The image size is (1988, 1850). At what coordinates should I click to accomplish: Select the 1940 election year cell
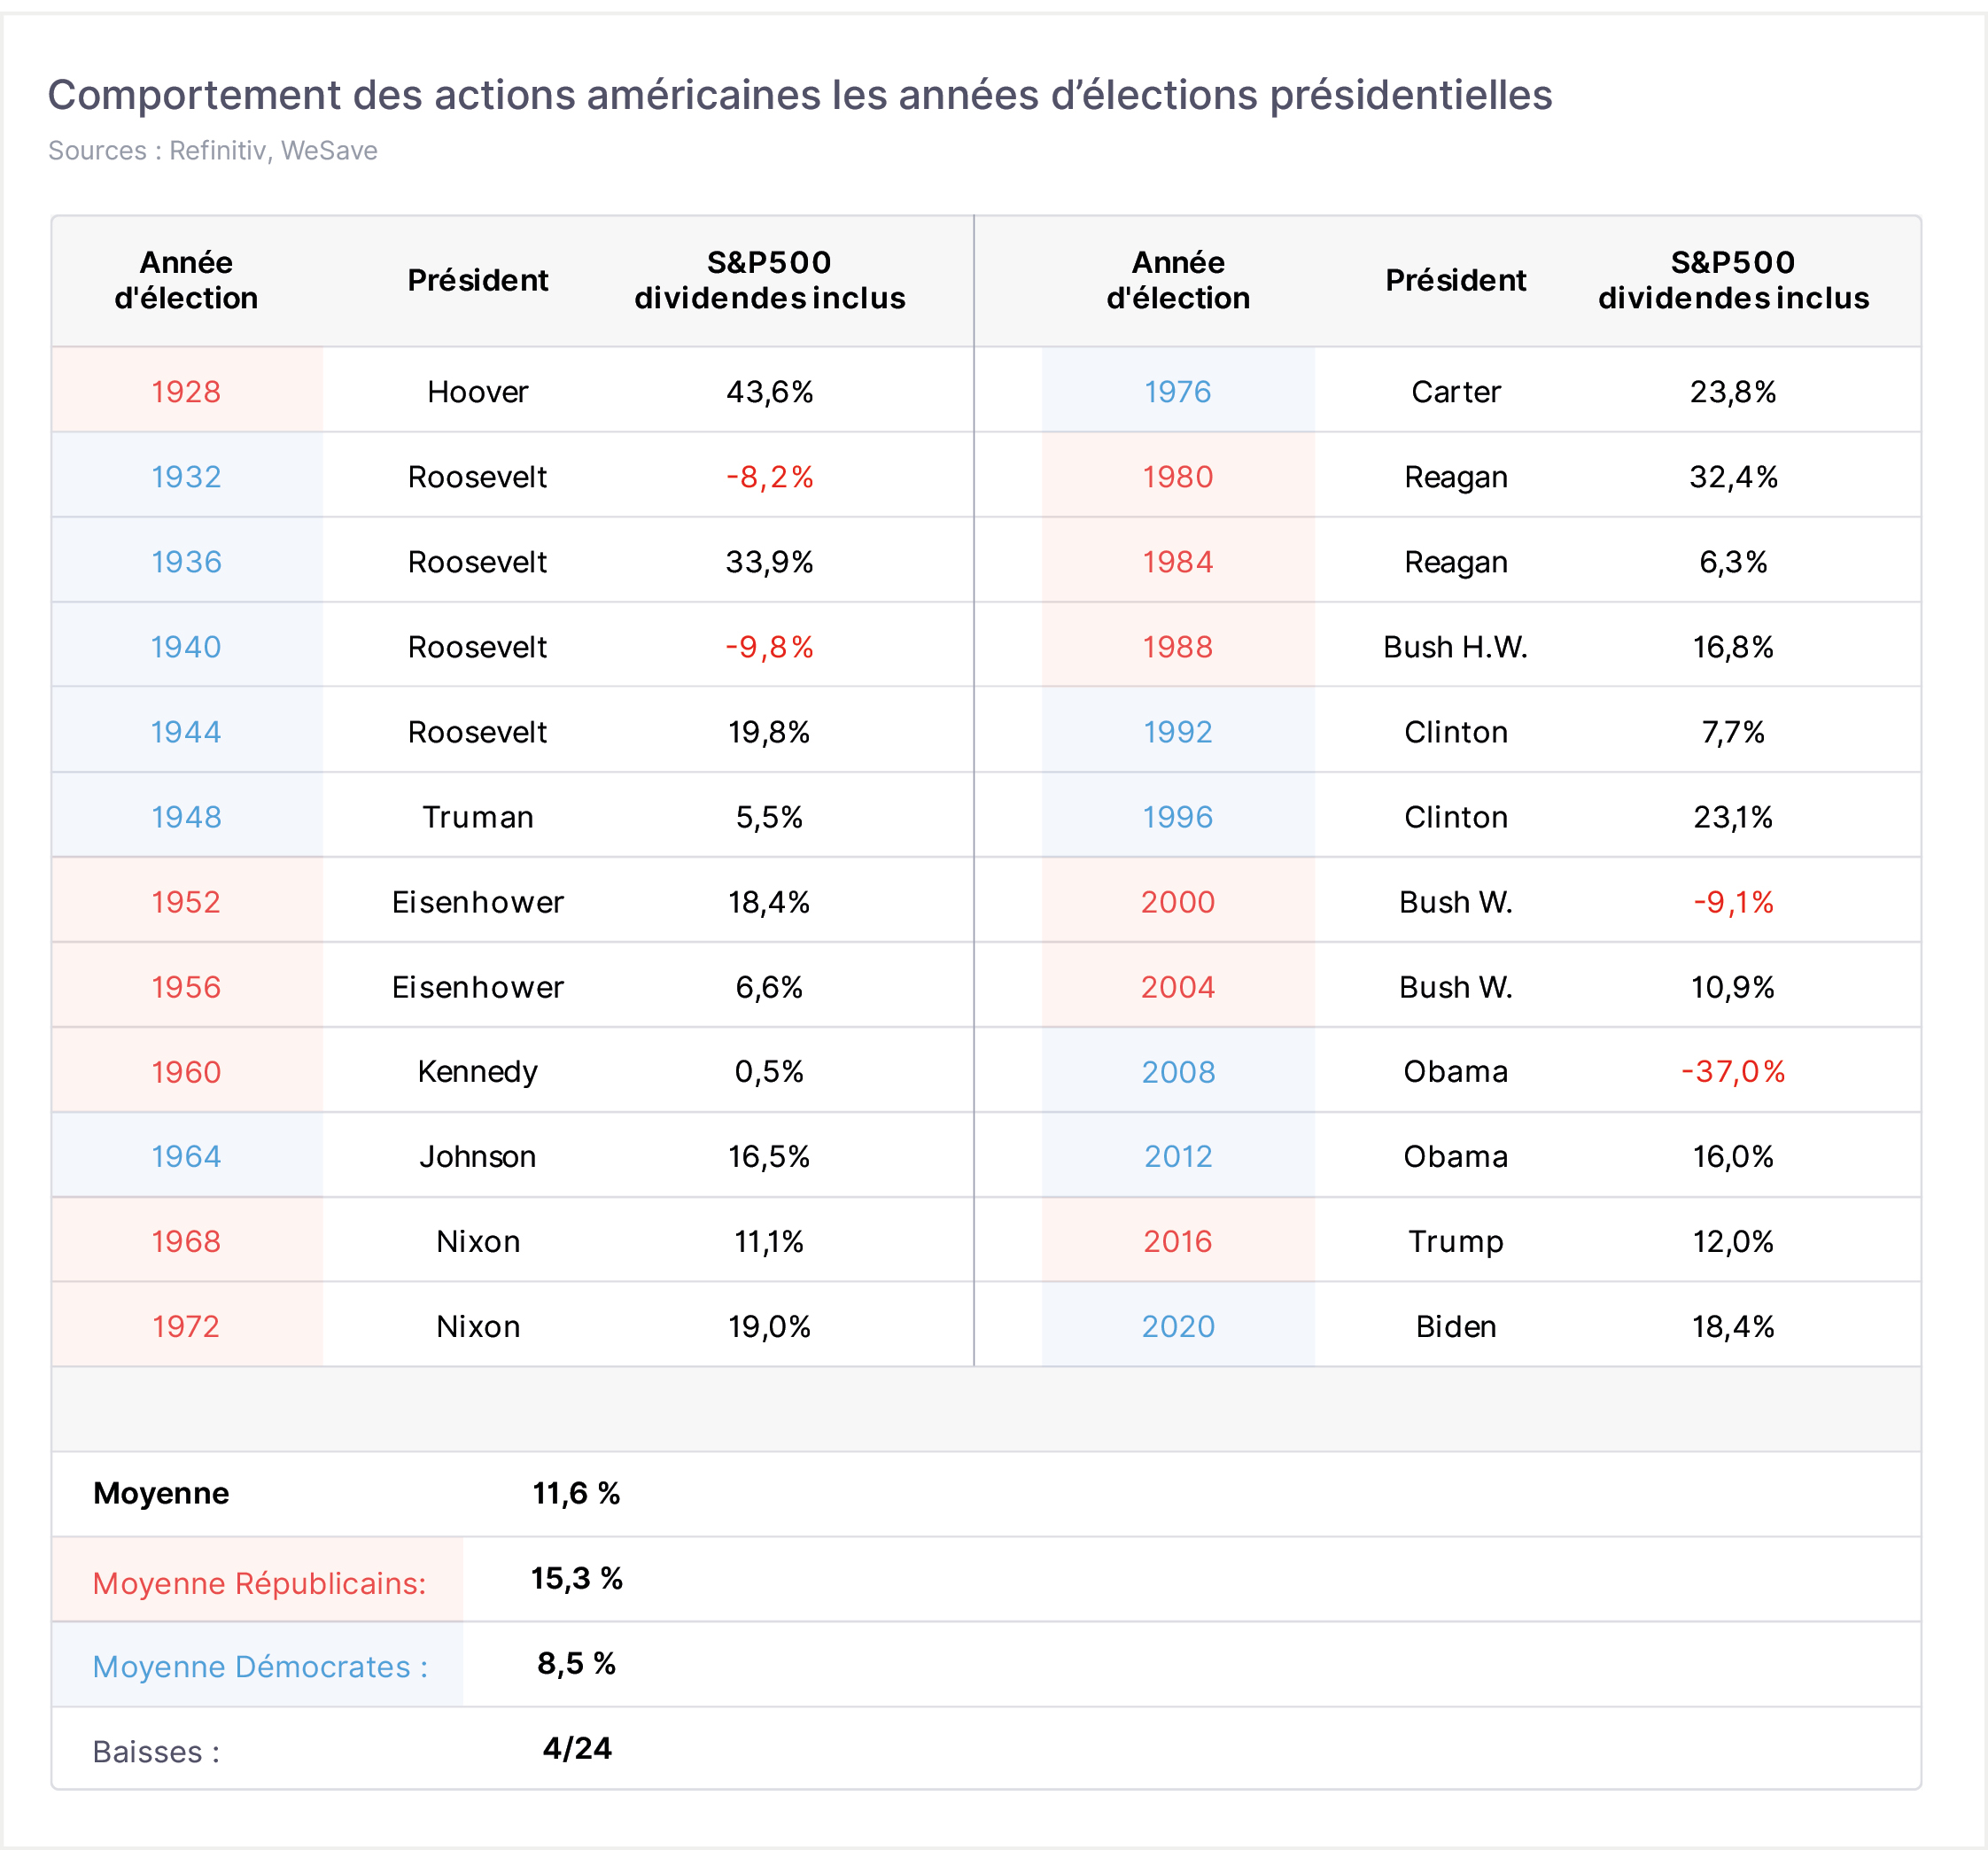coord(186,647)
